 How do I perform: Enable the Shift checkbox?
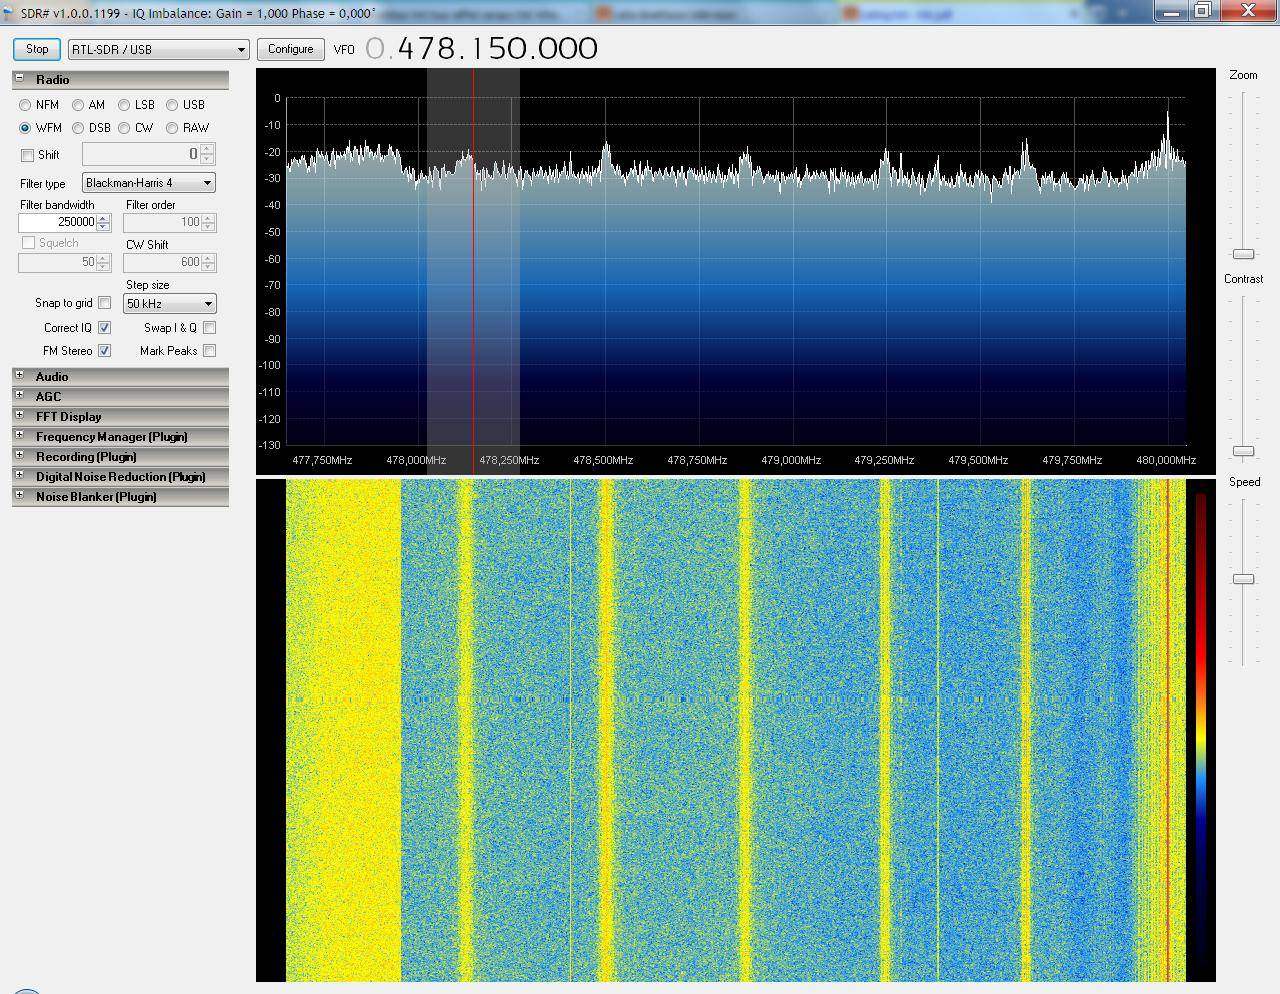pos(27,155)
